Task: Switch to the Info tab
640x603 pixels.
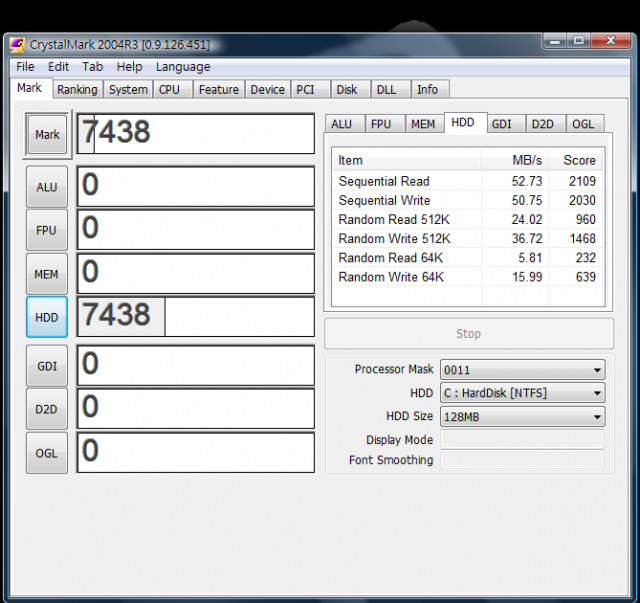Action: click(430, 89)
